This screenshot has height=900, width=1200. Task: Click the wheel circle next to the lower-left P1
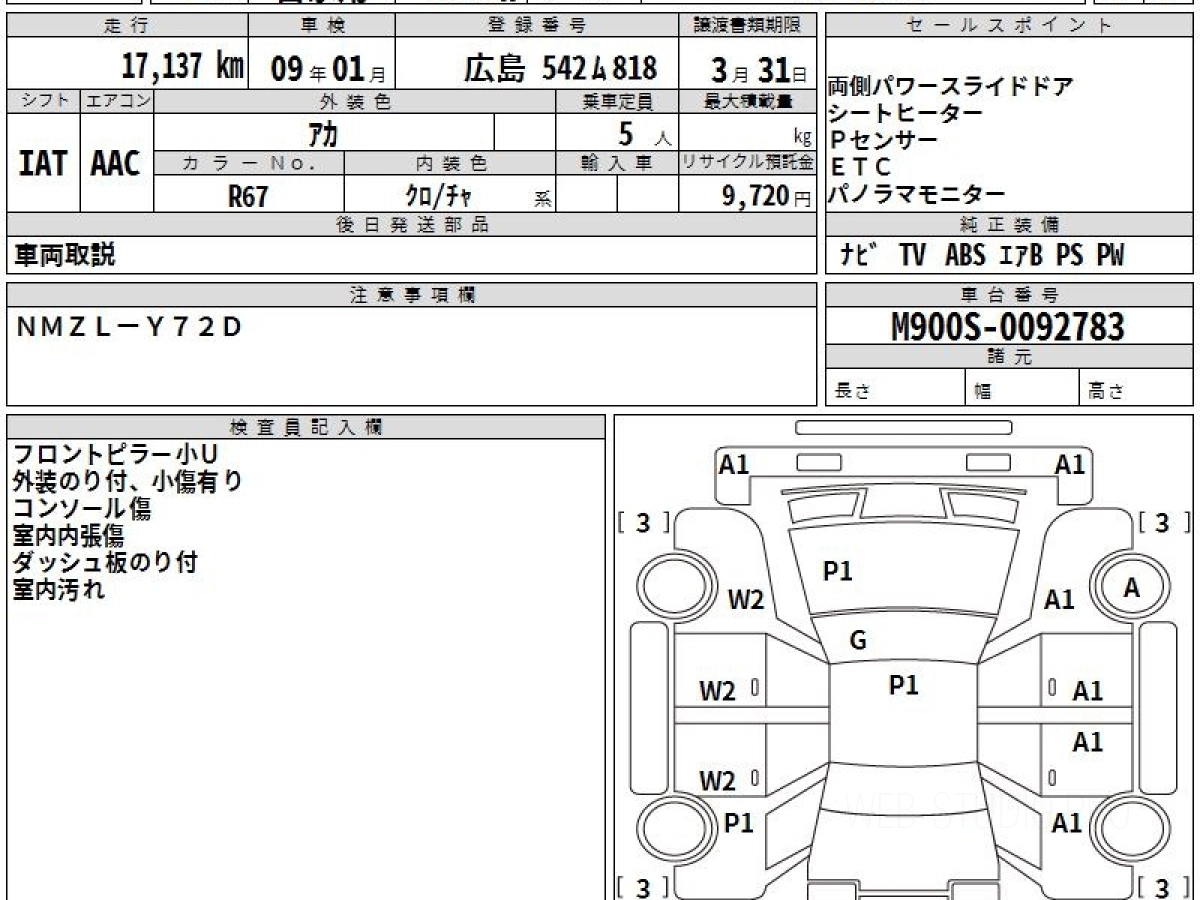pyautogui.click(x=670, y=828)
